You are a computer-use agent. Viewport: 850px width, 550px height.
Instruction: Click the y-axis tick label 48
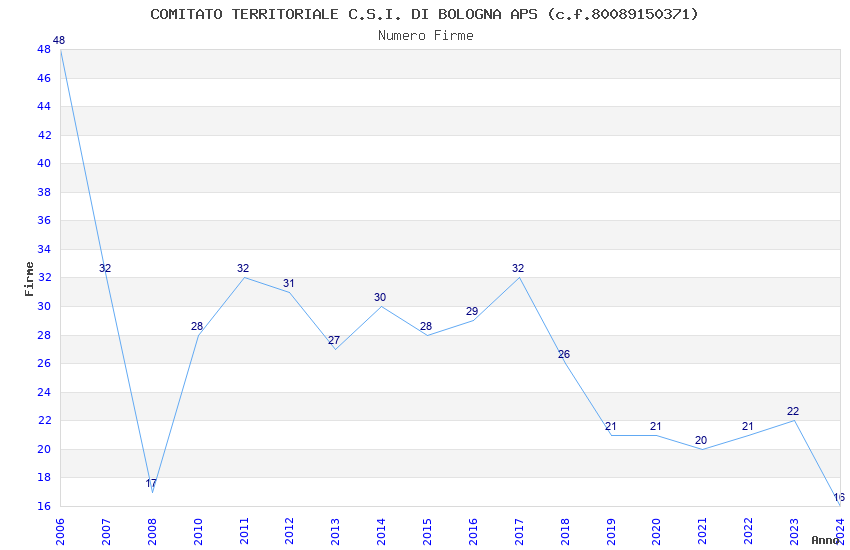[44, 49]
